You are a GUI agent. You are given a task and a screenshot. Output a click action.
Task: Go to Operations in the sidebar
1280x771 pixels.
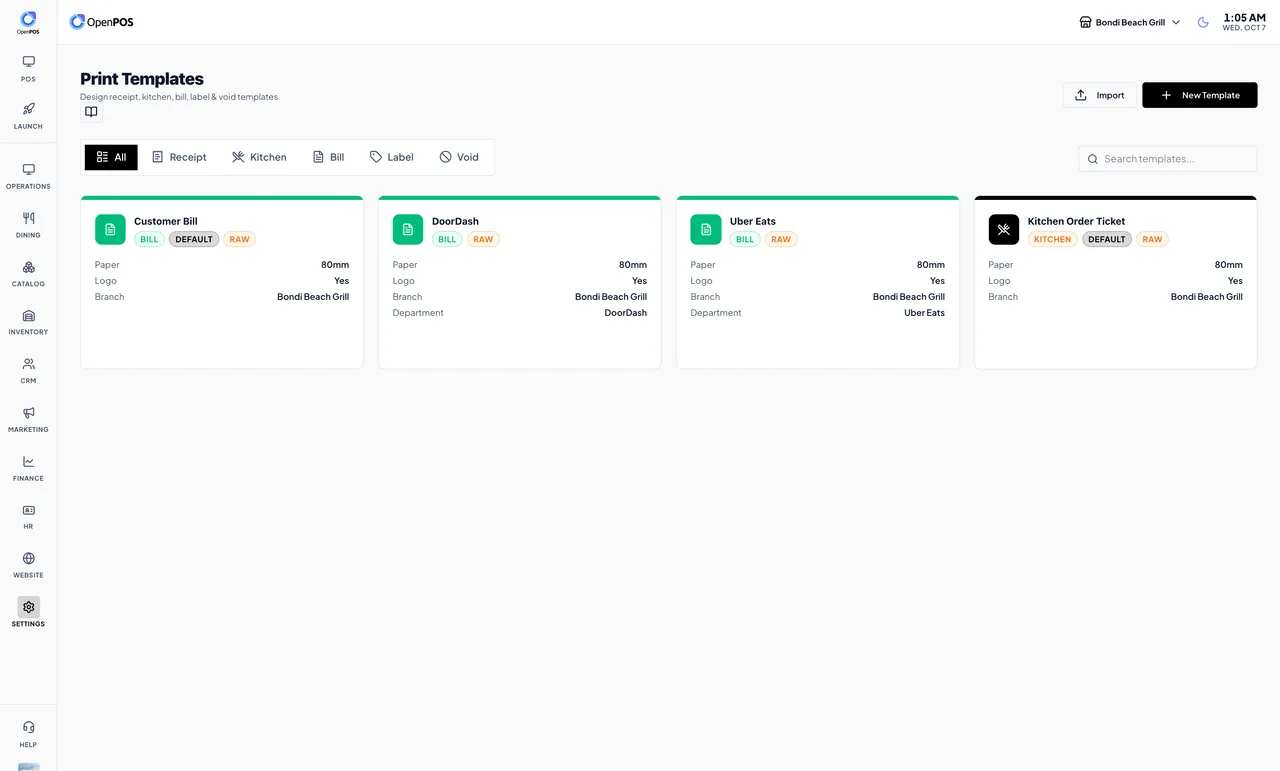[28, 177]
